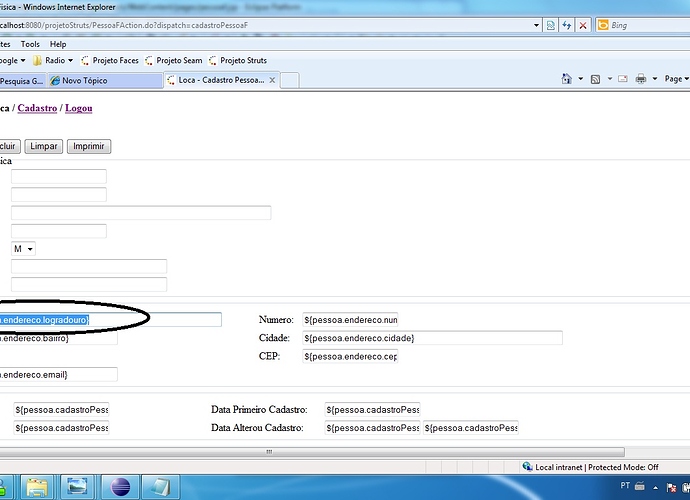The image size is (690, 500).
Task: Click the horizontal page scrollbar
Action: (312, 452)
